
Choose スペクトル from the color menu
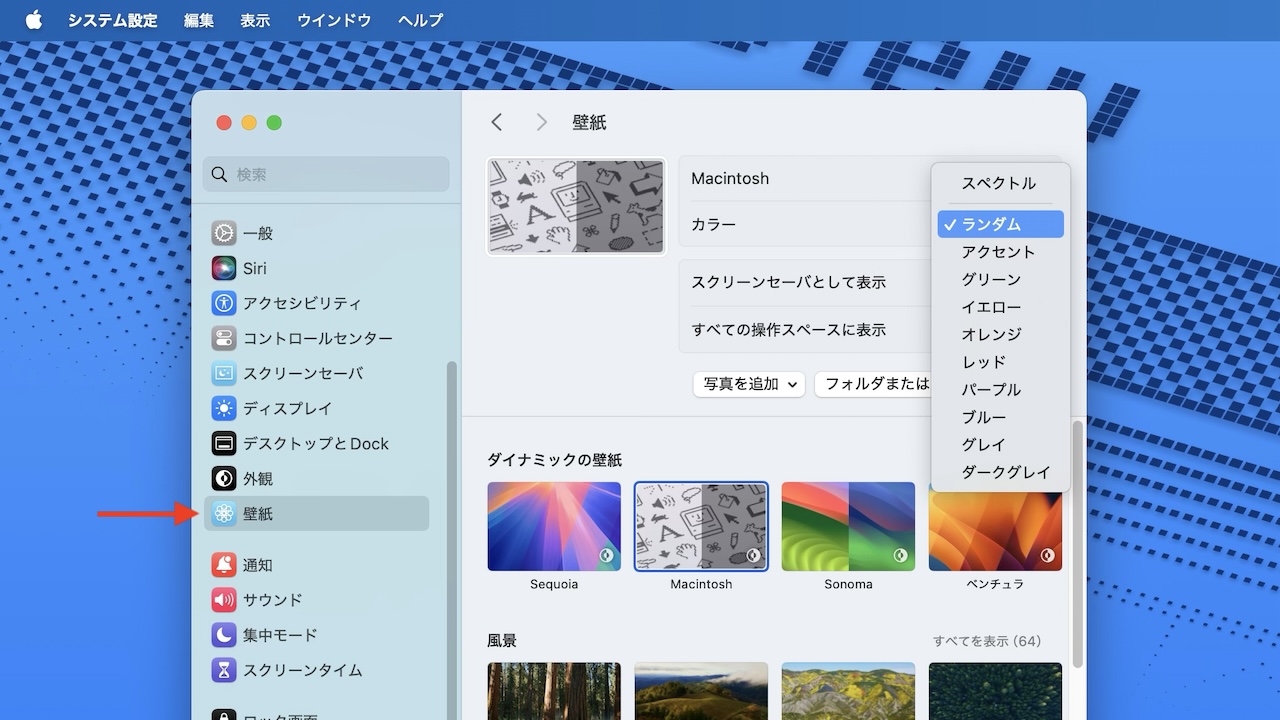point(1000,183)
